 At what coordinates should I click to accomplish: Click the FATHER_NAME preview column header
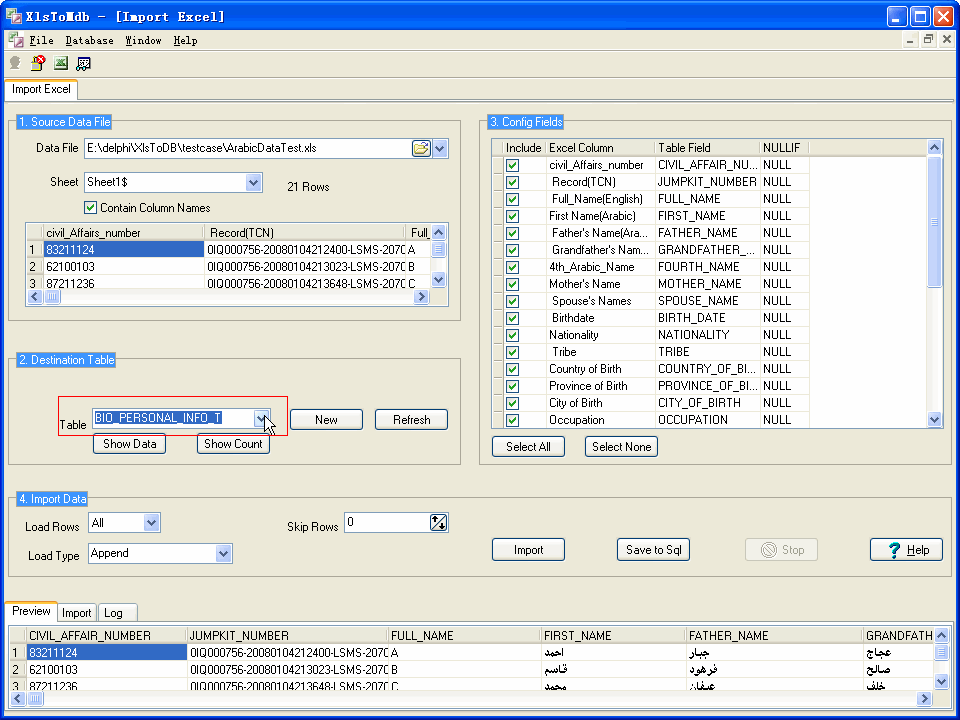pyautogui.click(x=774, y=636)
